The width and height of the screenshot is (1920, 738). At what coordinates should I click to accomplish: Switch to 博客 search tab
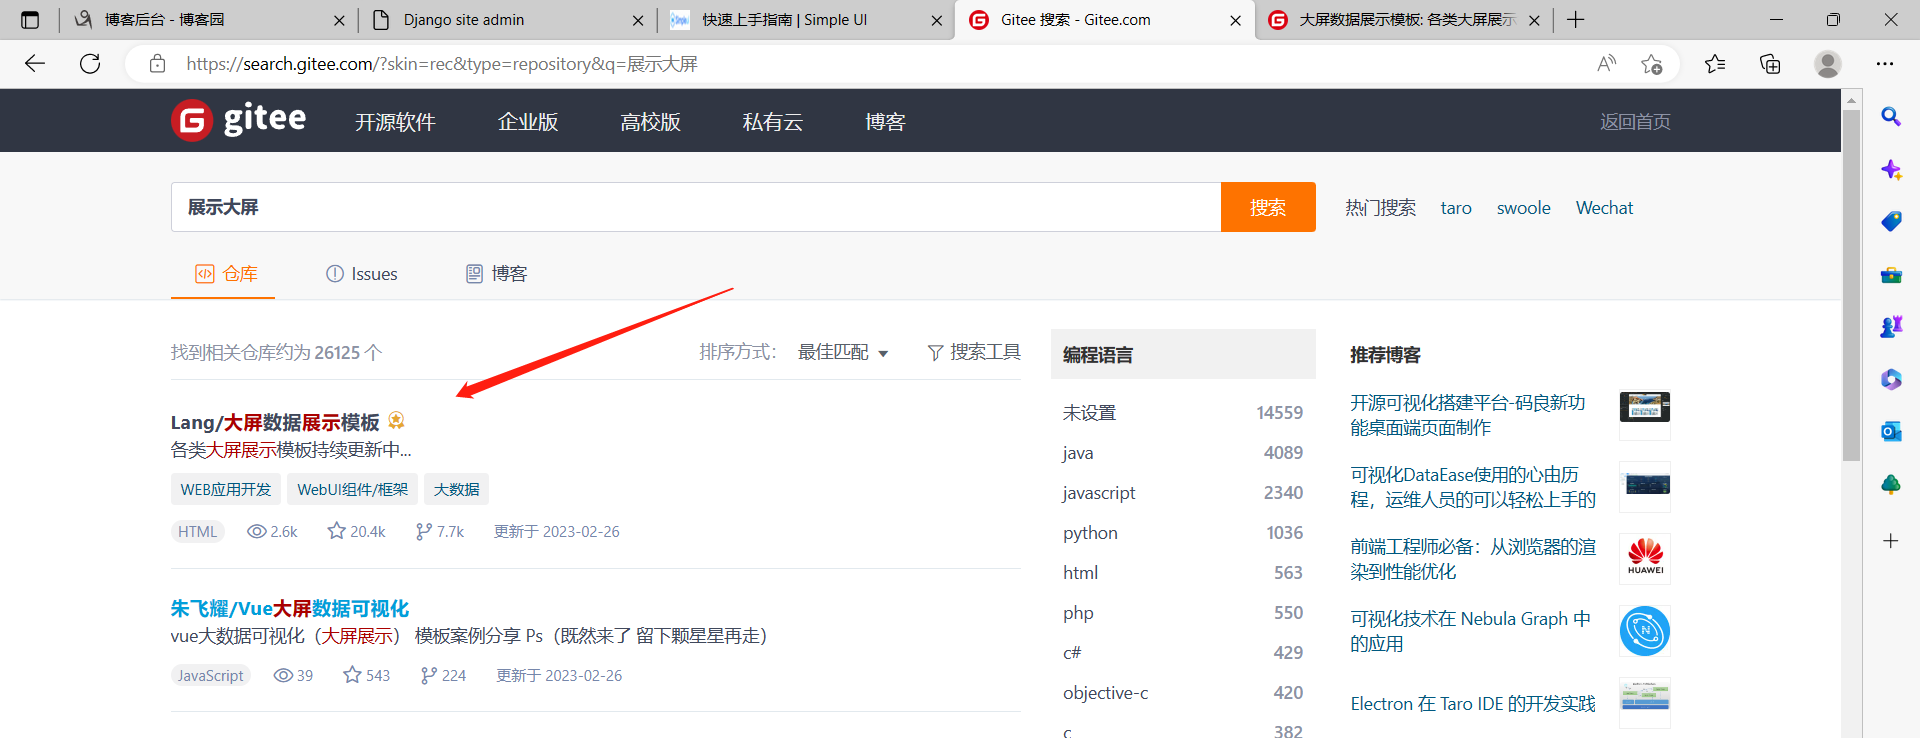tap(497, 273)
